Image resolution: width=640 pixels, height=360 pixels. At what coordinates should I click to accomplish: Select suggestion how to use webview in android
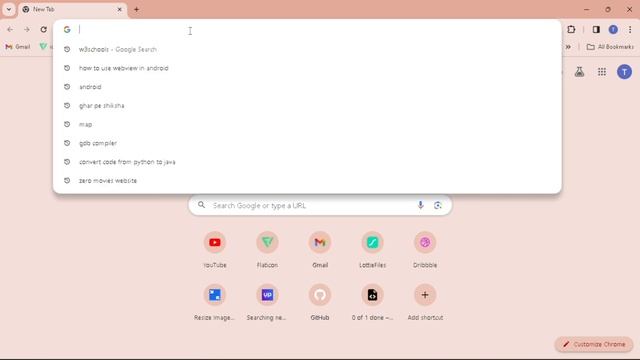pos(307,68)
